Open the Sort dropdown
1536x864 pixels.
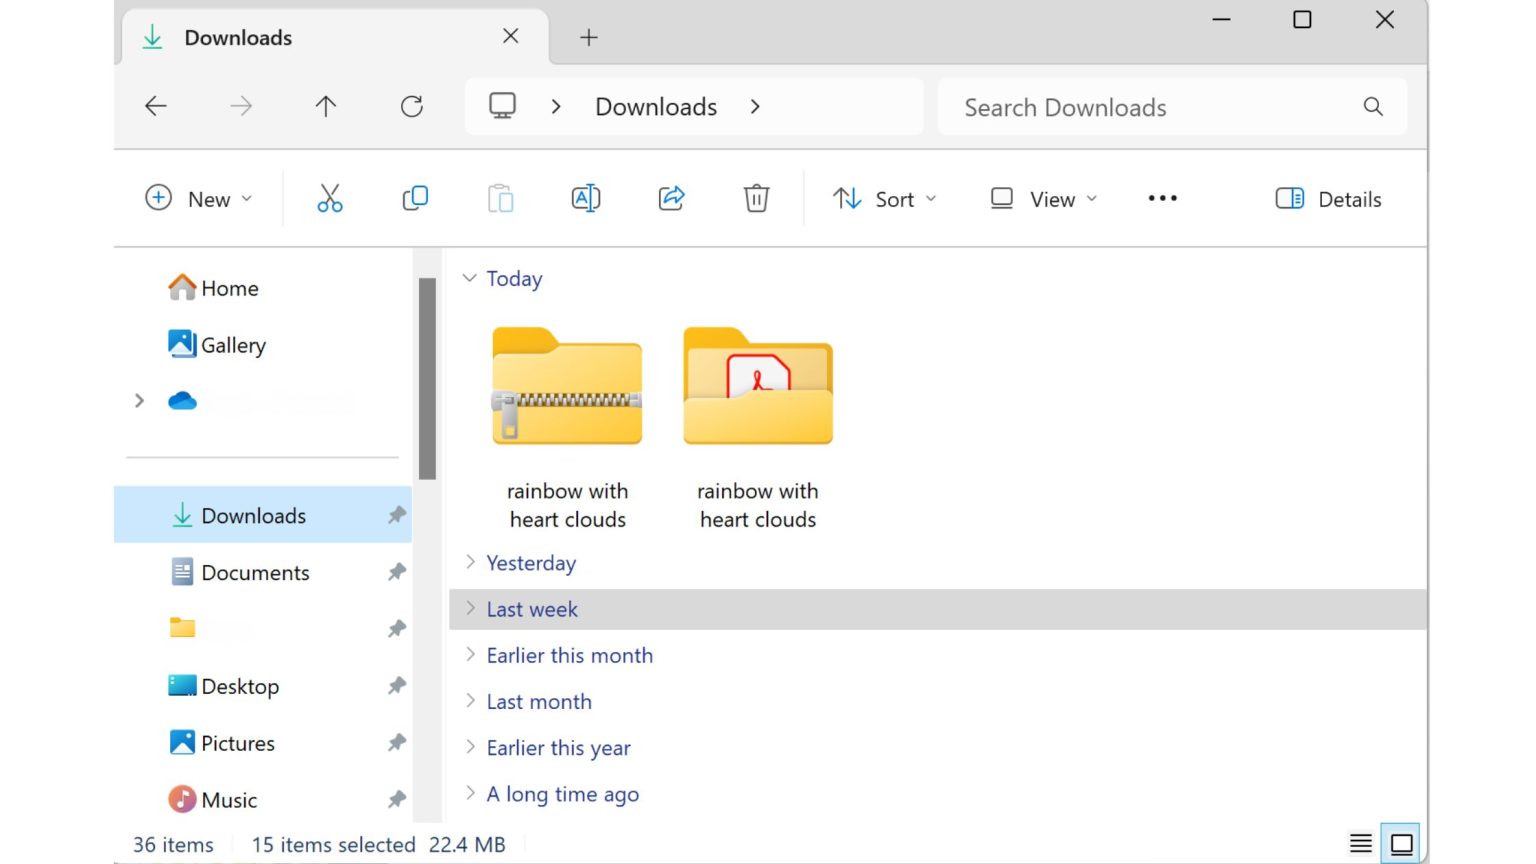pos(885,199)
